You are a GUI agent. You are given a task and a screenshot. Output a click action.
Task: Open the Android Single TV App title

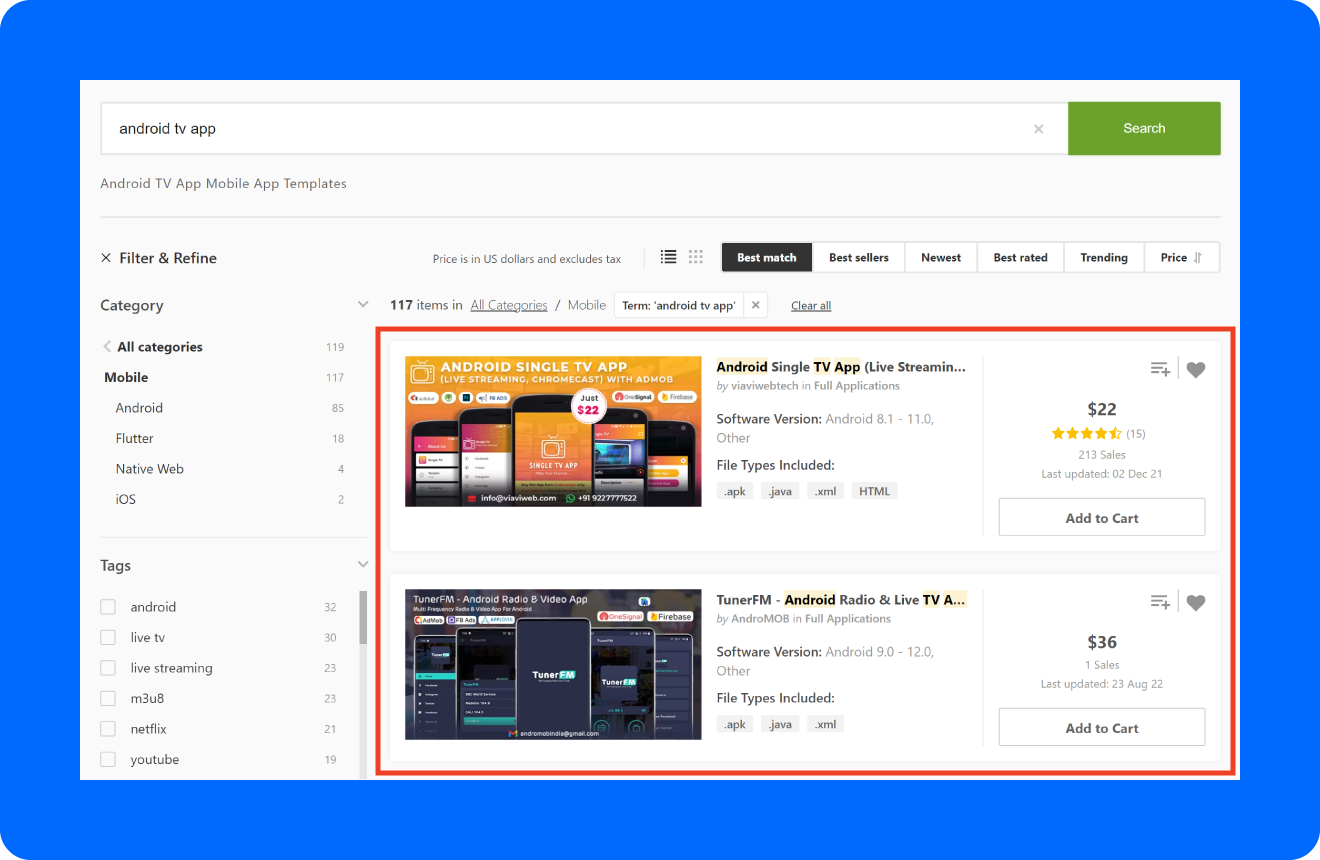(x=842, y=367)
